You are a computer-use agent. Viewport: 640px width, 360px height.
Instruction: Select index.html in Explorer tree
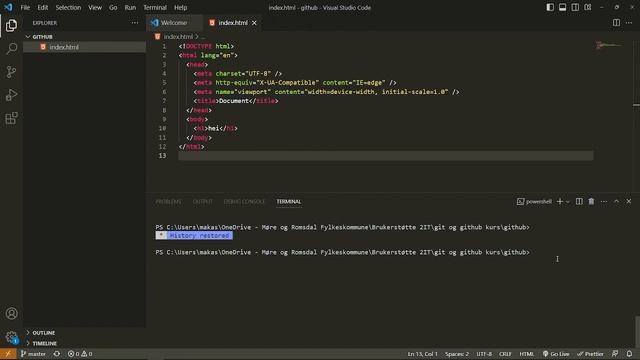click(84, 47)
